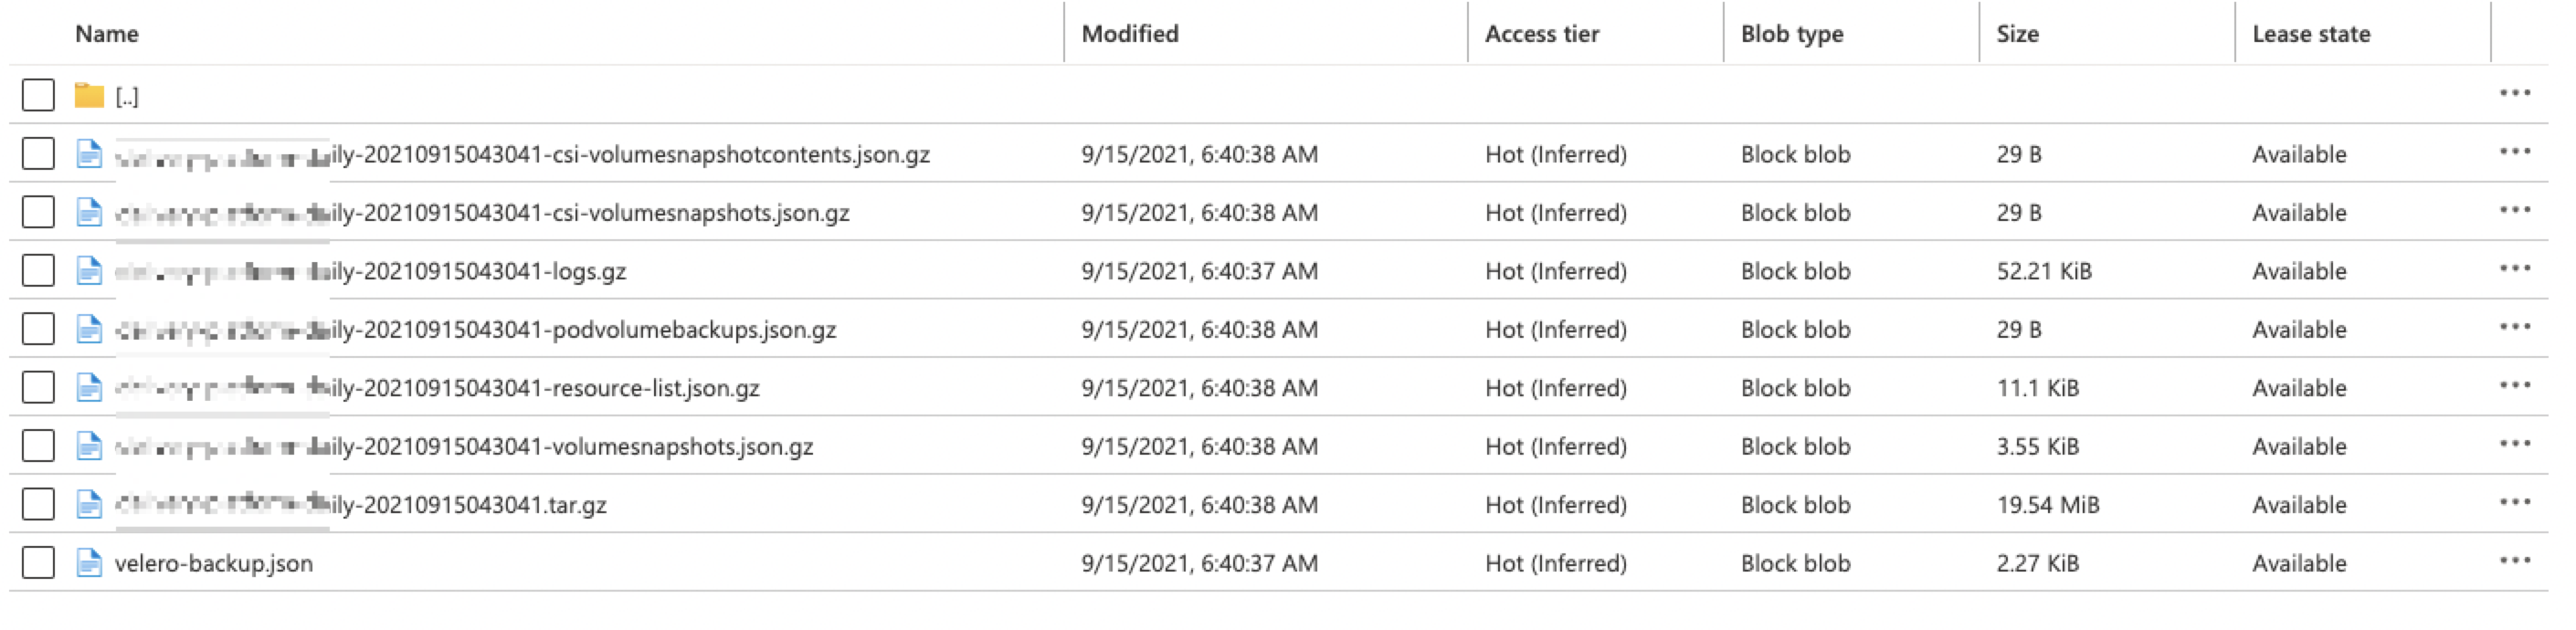The height and width of the screenshot is (630, 2576).
Task: Check the checkbox on the tar.gz row
Action: pyautogui.click(x=38, y=504)
